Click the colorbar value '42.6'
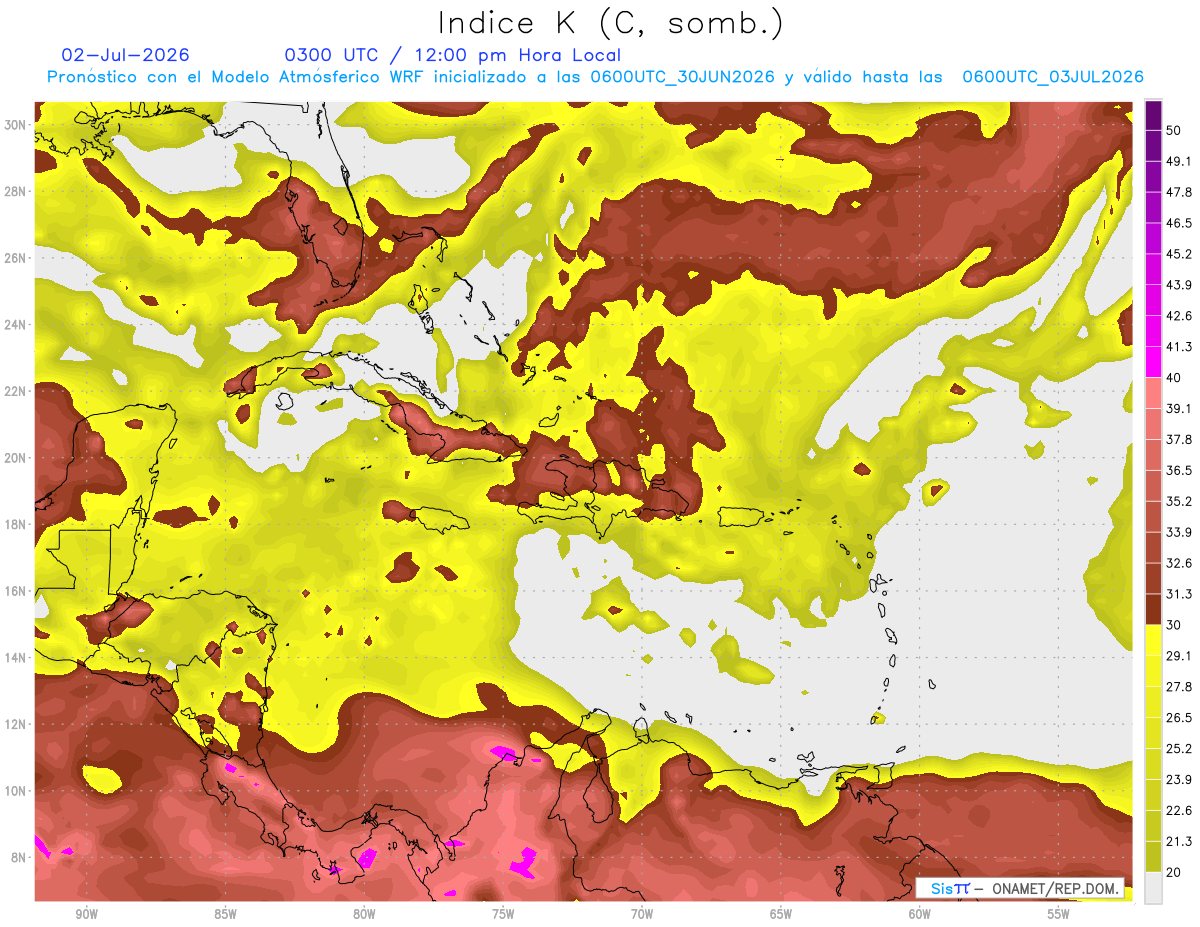This screenshot has width=1200, height=927. click(x=1179, y=315)
